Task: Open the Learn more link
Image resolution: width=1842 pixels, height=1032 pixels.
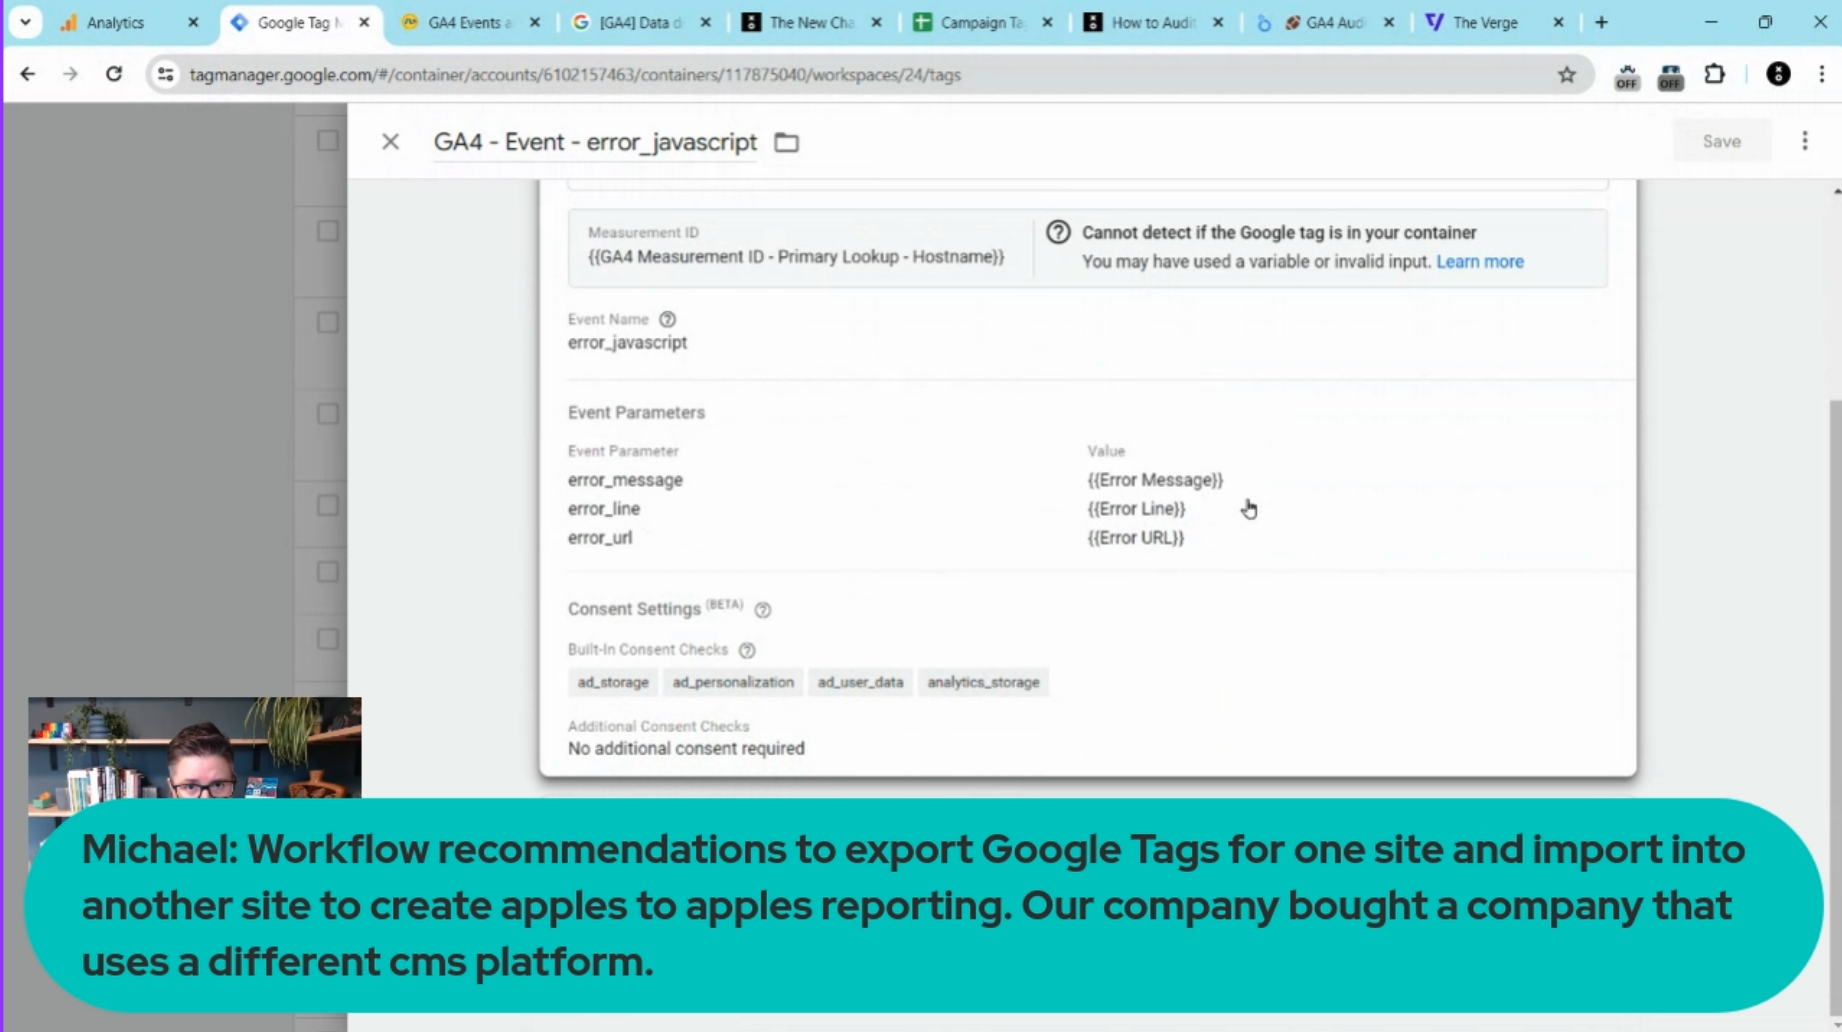Action: click(x=1480, y=261)
